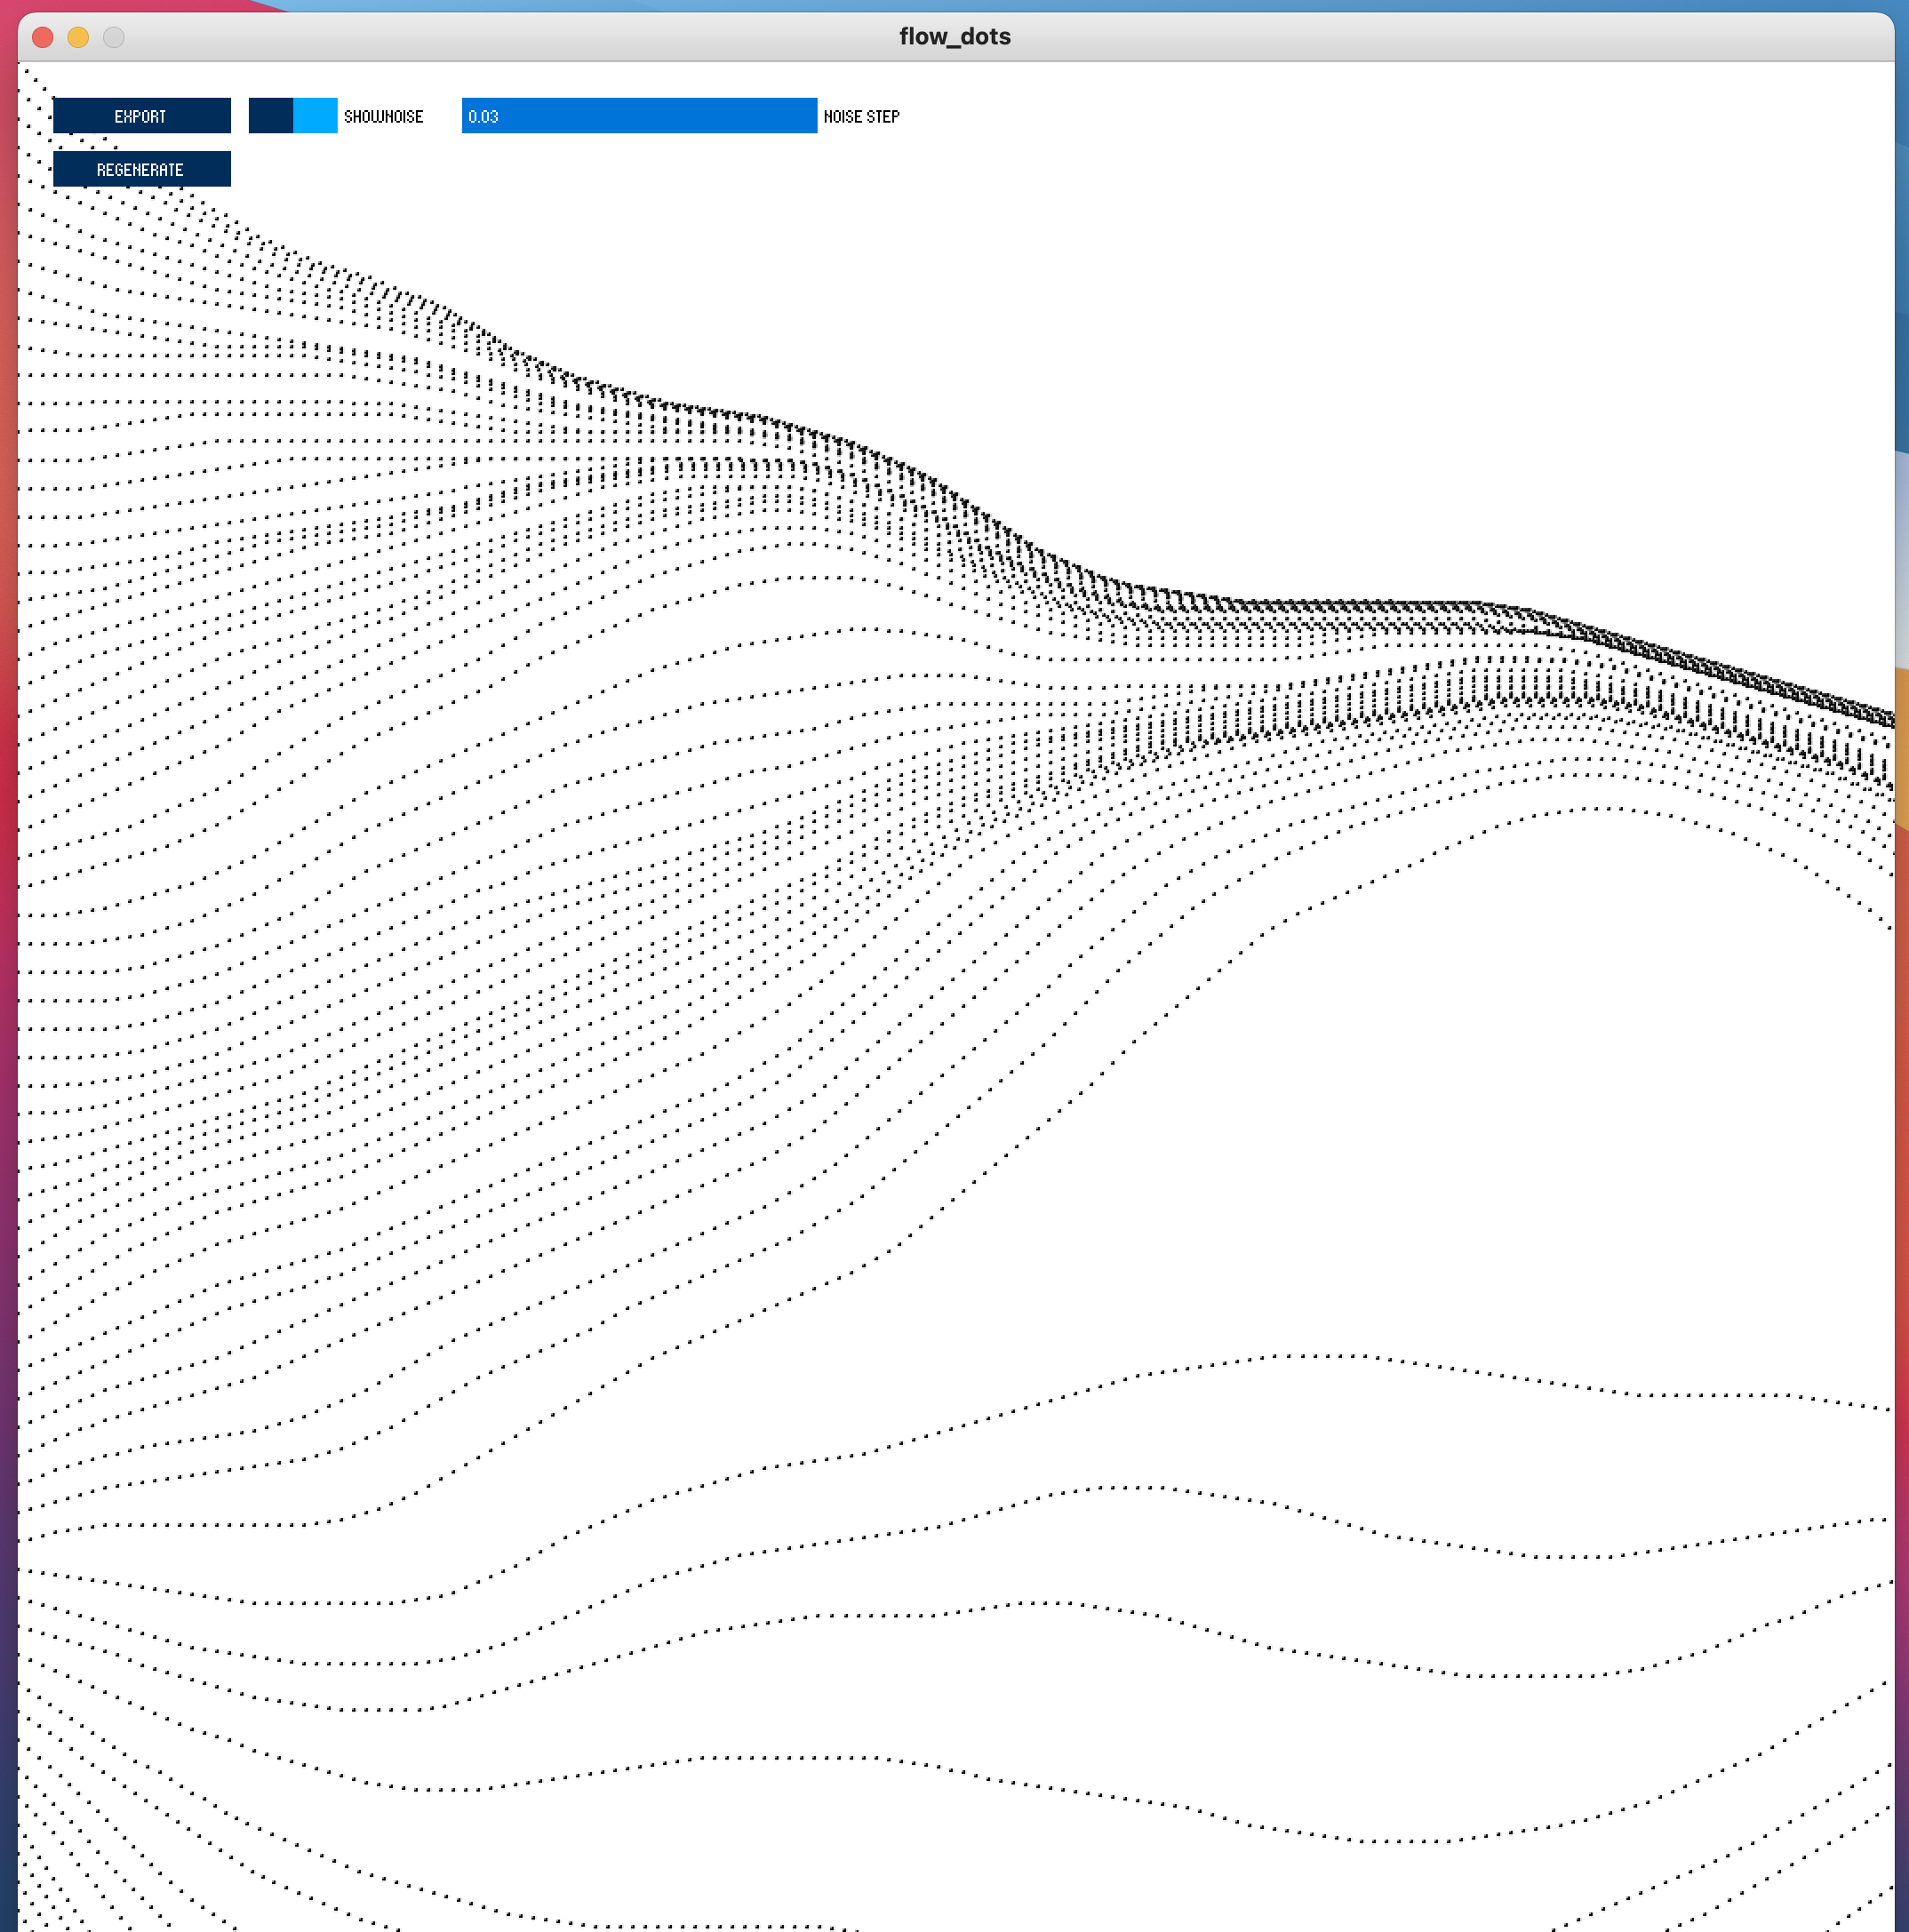This screenshot has width=1909, height=1932.
Task: Click the REGENERATE button
Action: (x=142, y=169)
